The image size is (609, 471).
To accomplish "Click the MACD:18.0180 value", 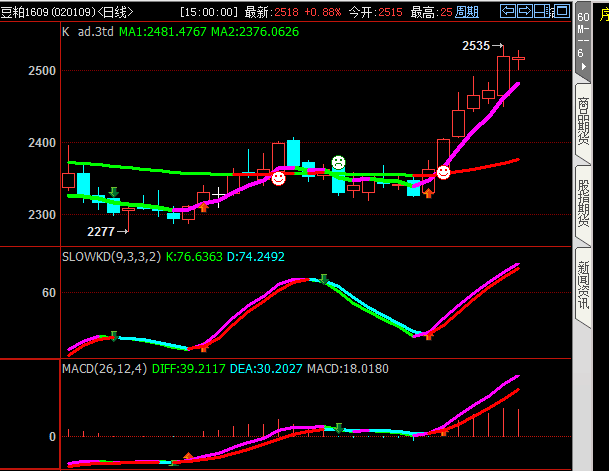I will [348, 368].
